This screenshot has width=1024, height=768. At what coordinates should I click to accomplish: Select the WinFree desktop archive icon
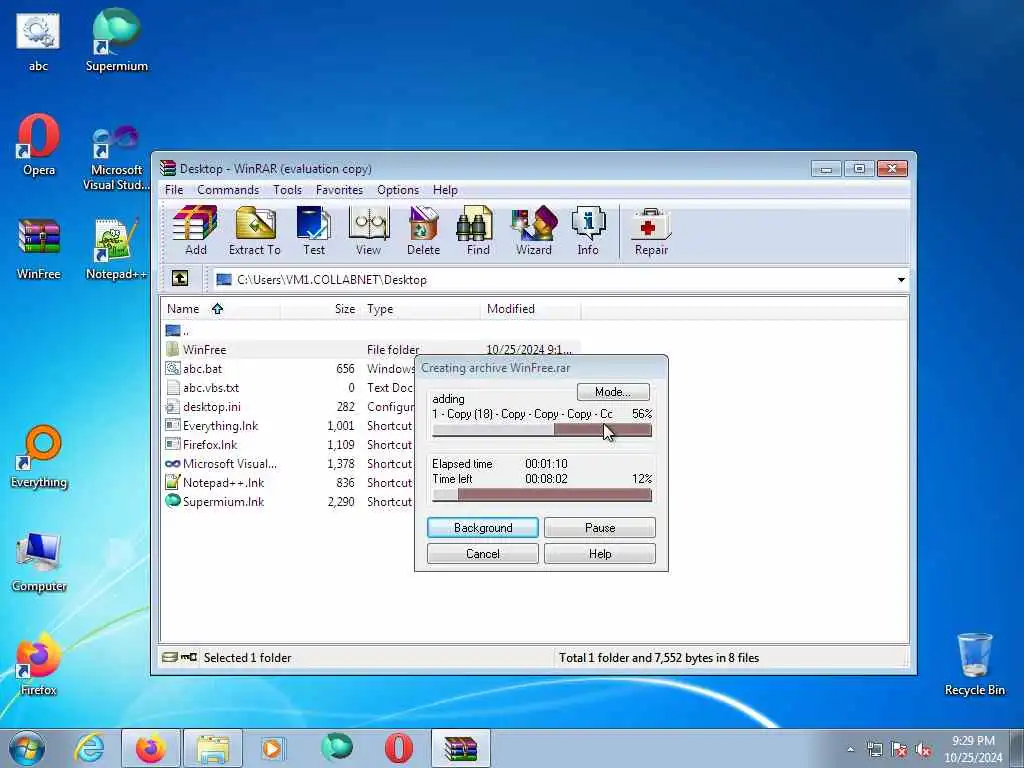click(39, 249)
